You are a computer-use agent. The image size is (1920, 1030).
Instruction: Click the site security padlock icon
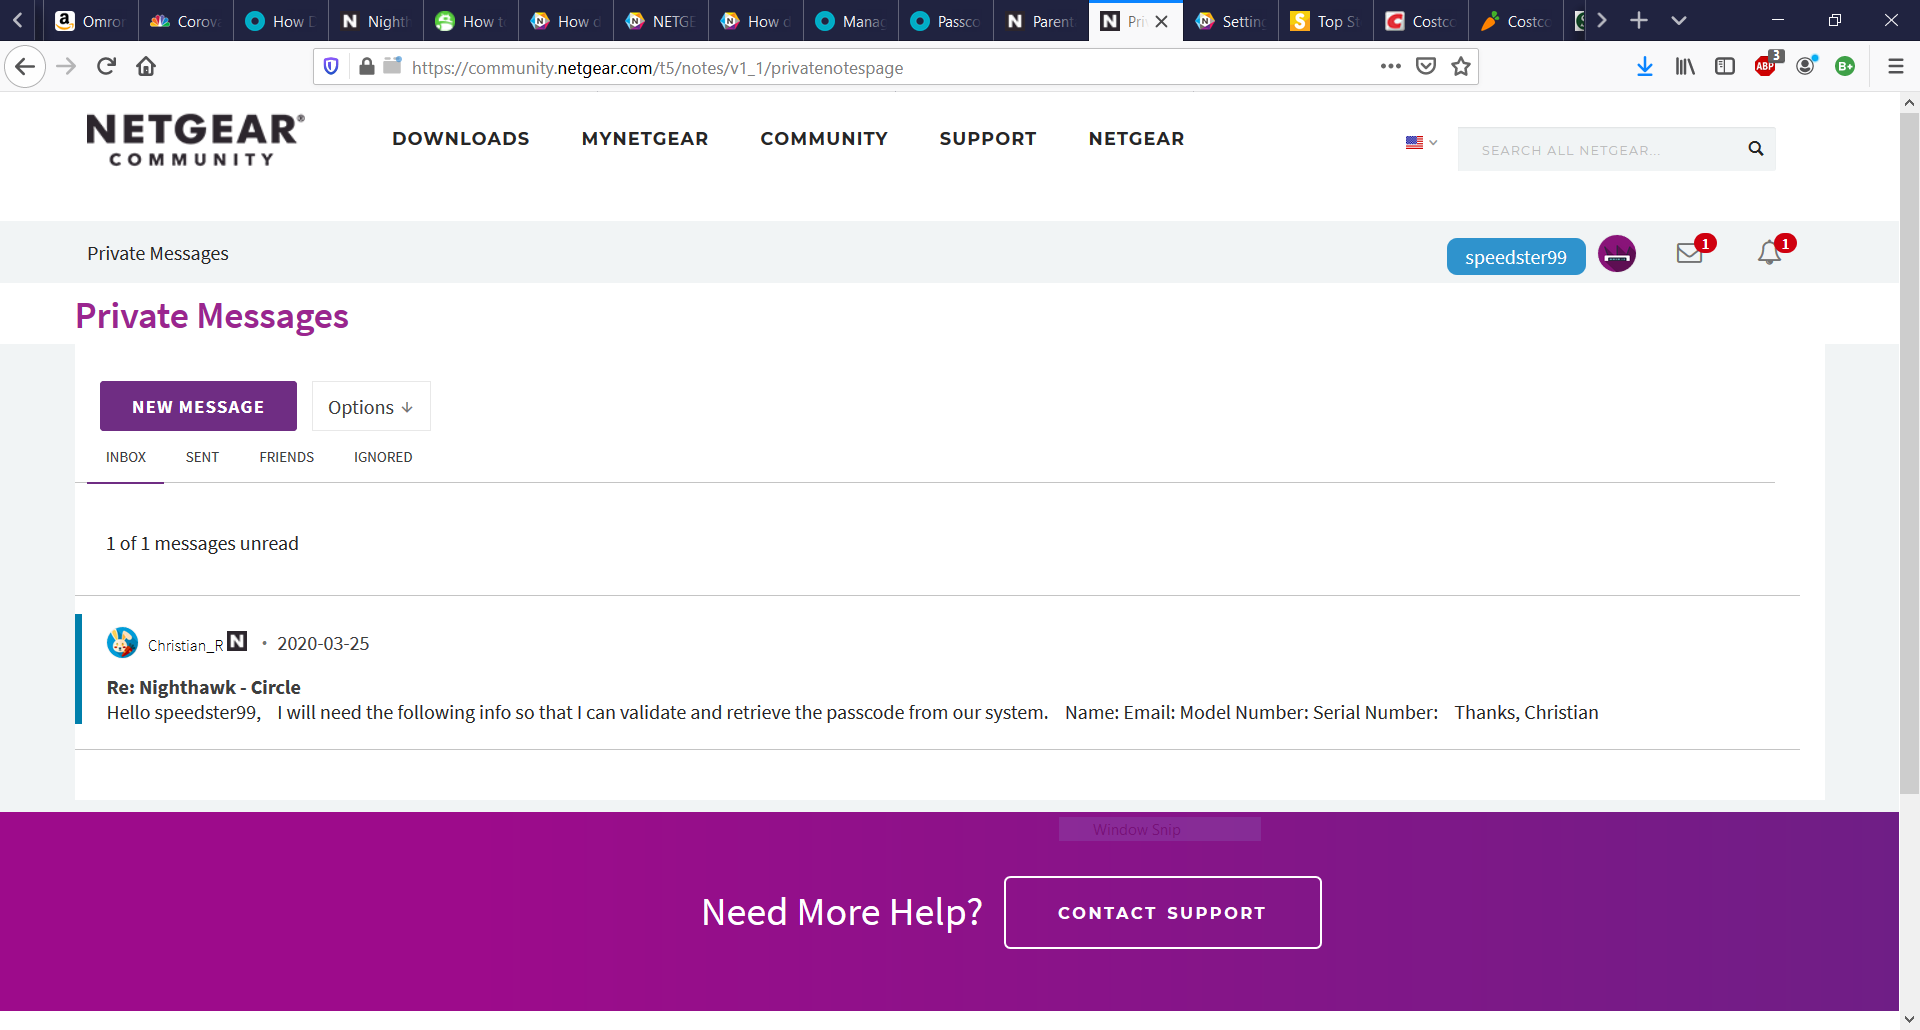[367, 67]
